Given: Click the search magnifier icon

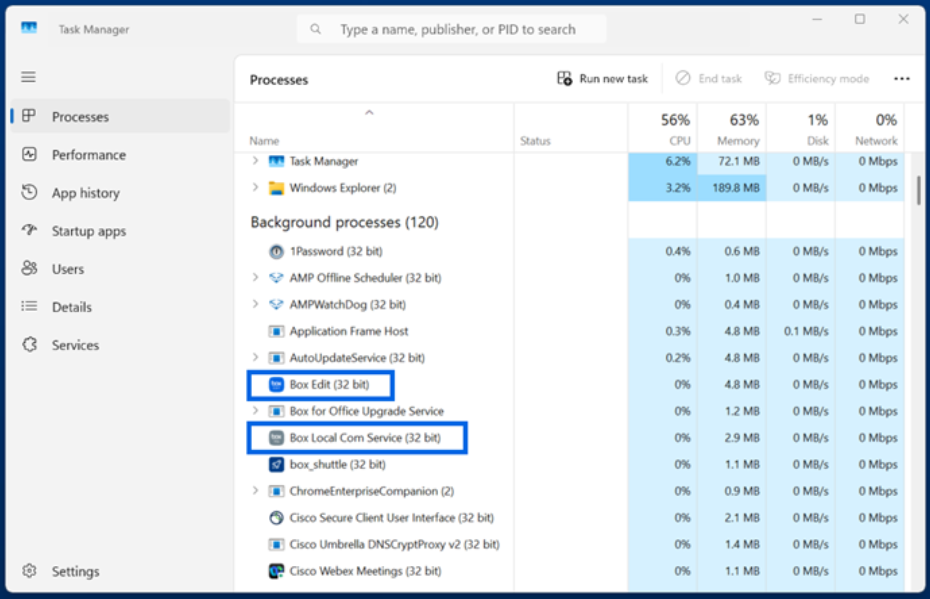Looking at the screenshot, I should pos(316,29).
